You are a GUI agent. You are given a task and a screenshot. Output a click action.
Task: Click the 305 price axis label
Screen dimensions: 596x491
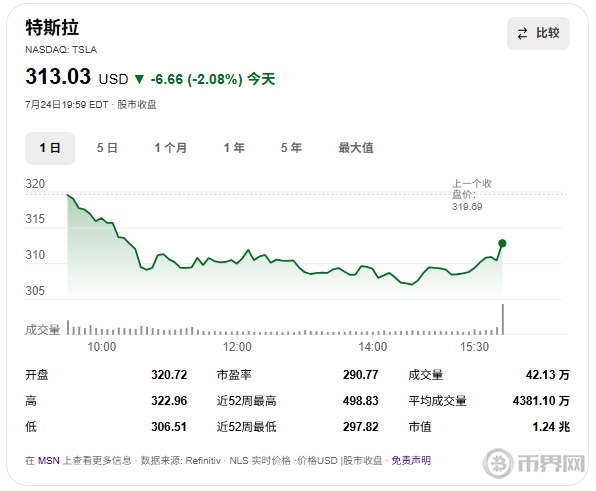click(35, 291)
